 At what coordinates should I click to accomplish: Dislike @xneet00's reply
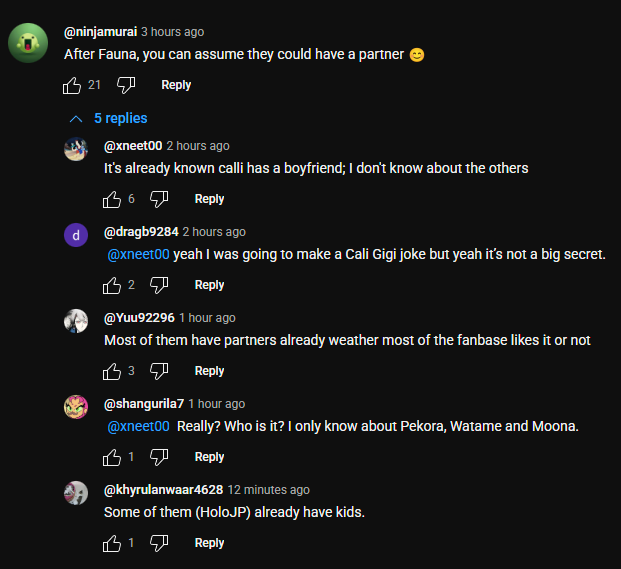[159, 199]
